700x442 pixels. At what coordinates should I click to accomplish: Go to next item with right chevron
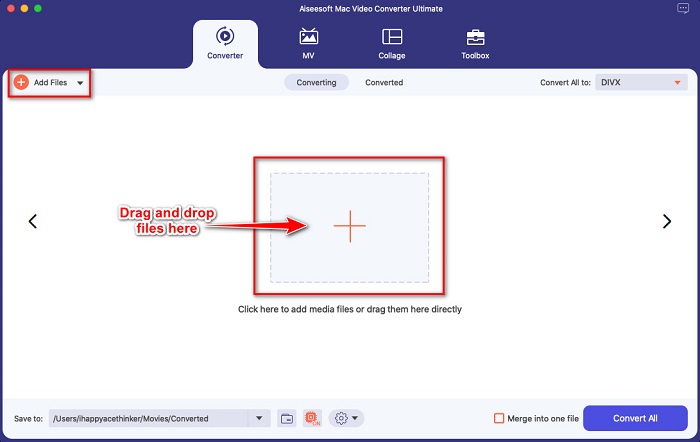667,221
